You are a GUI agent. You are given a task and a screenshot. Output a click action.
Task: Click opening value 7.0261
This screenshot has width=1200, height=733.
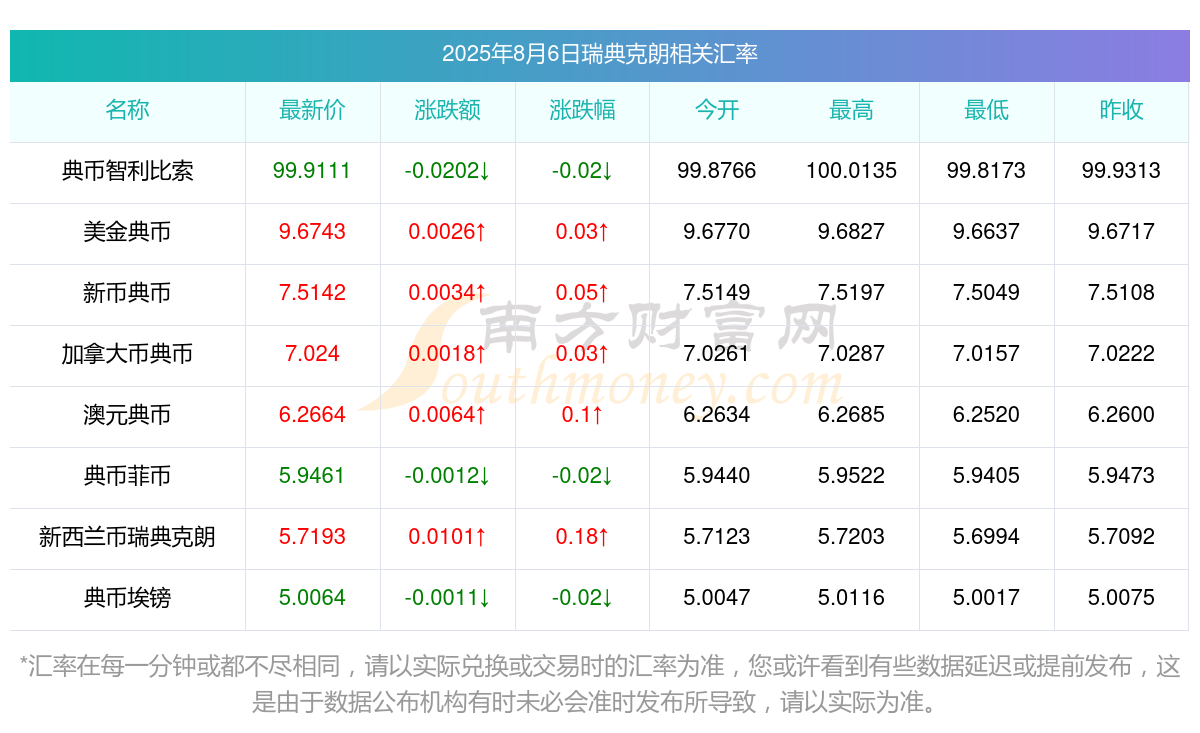[x=717, y=354]
